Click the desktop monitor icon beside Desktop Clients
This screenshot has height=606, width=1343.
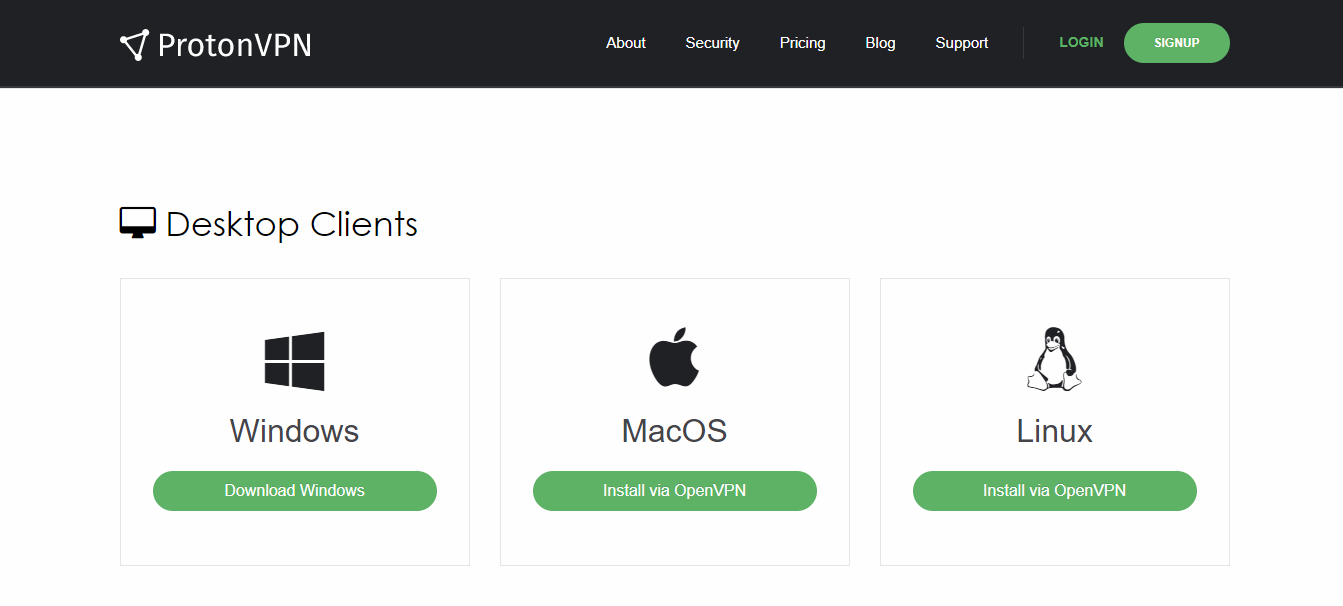coord(138,223)
